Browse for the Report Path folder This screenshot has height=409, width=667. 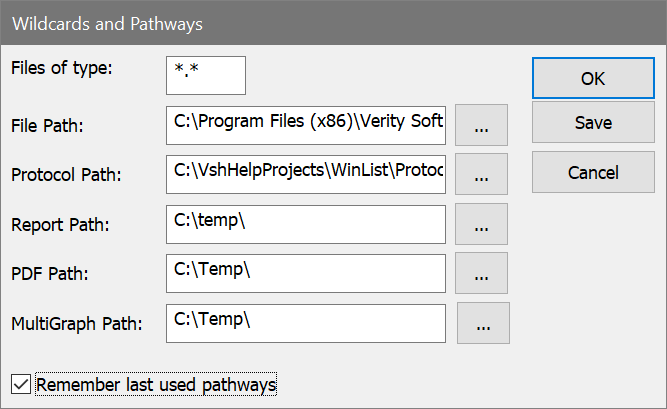[x=481, y=224]
